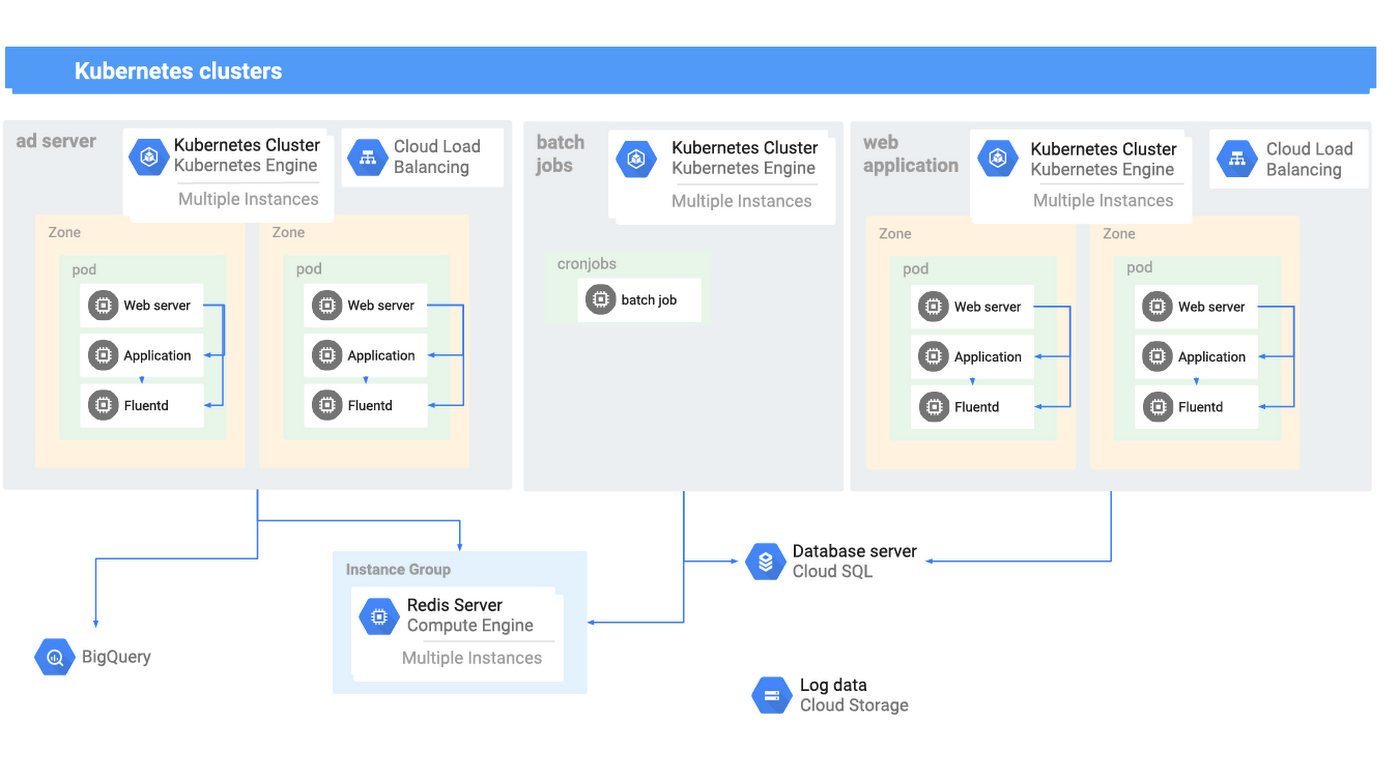Click the "pod" label in ad server's left zone
The height and width of the screenshot is (777, 1400).
click(x=84, y=270)
